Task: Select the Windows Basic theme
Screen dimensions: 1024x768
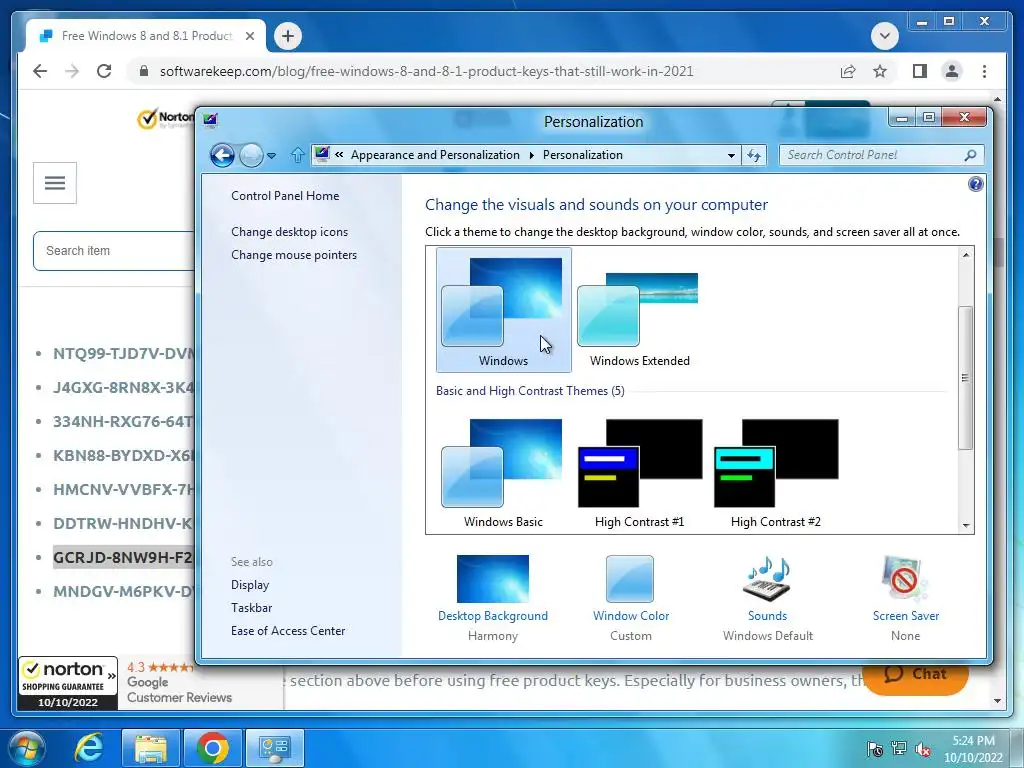Action: click(504, 471)
